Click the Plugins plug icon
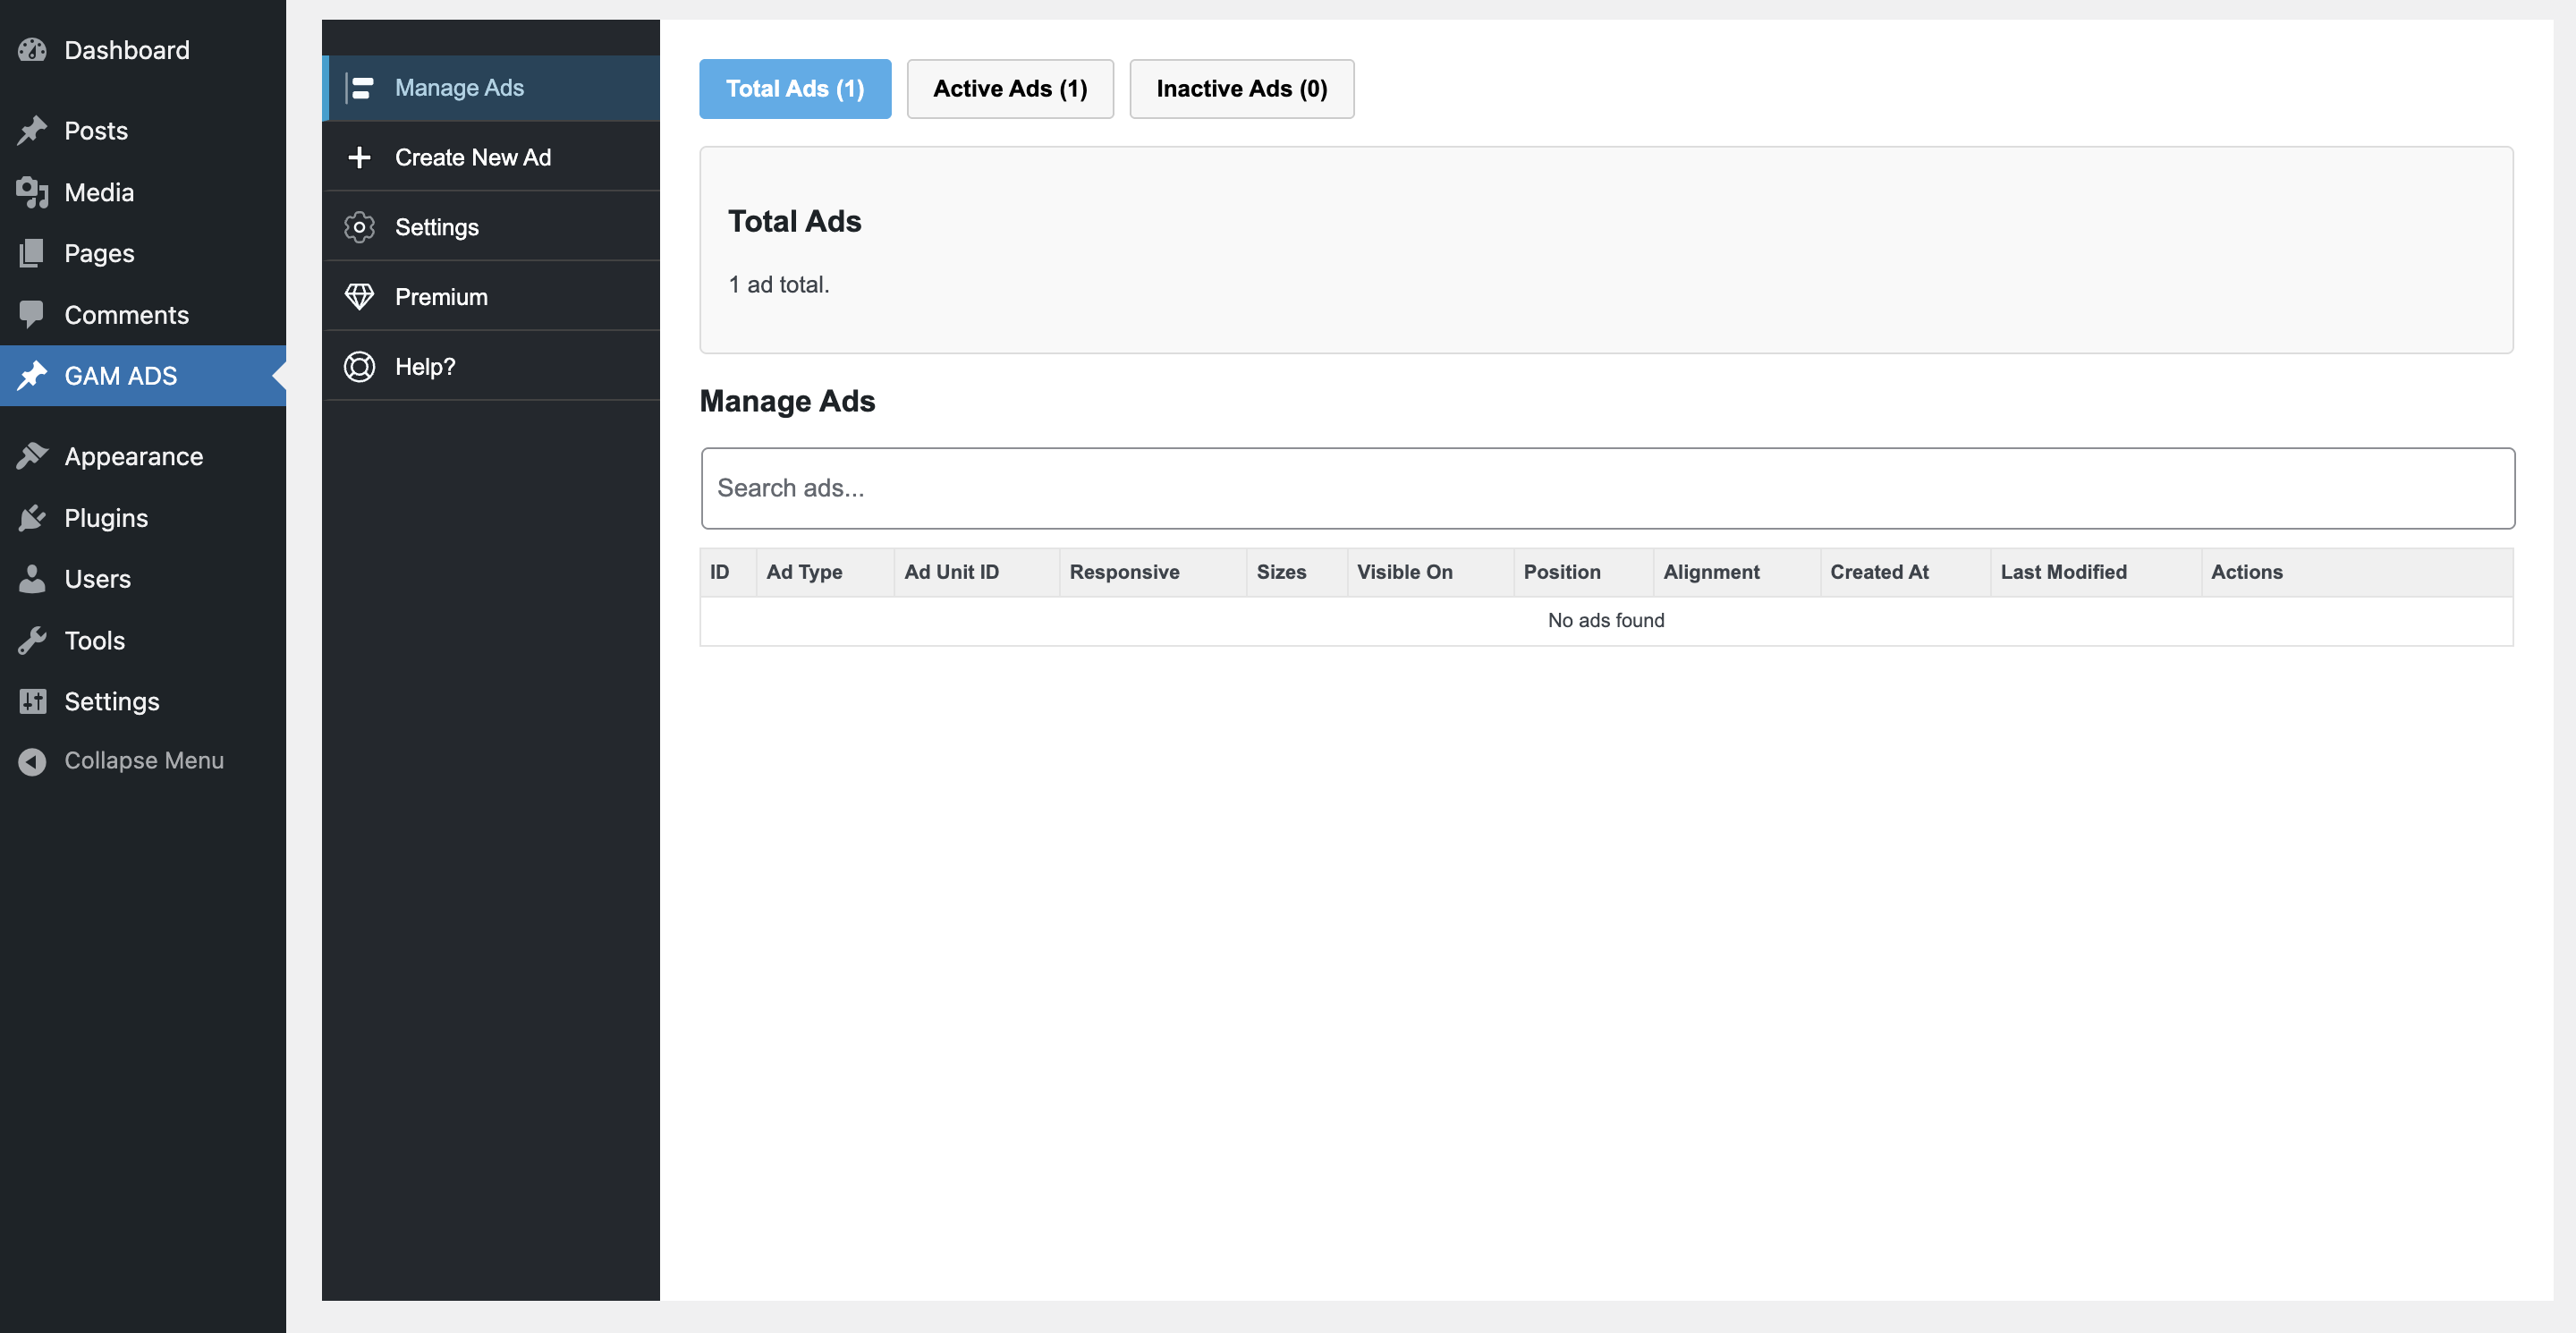Image resolution: width=2576 pixels, height=1333 pixels. click(x=32, y=518)
